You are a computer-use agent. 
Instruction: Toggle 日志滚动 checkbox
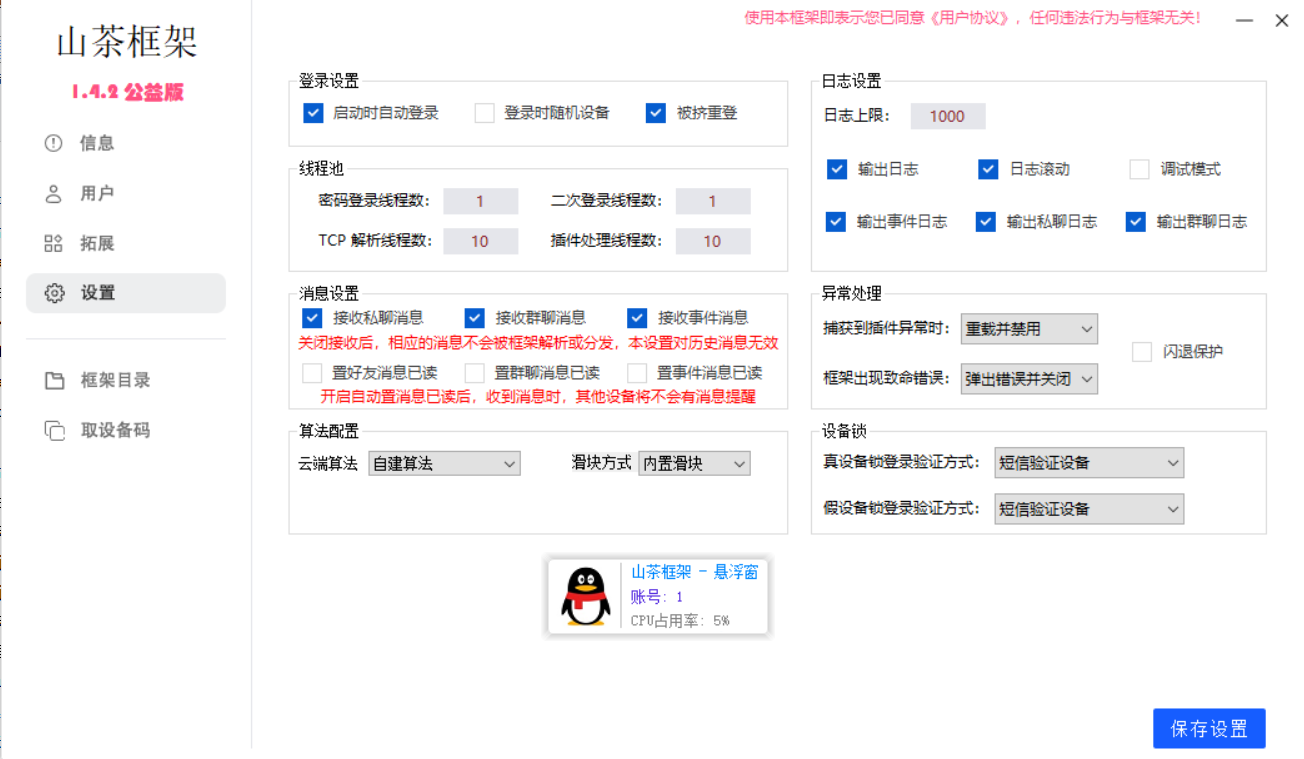988,169
